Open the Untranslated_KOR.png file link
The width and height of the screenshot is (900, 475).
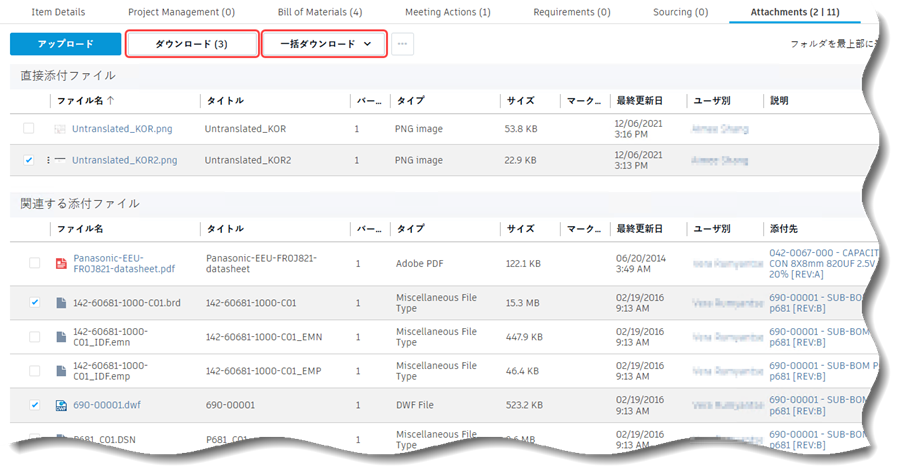pyautogui.click(x=122, y=129)
